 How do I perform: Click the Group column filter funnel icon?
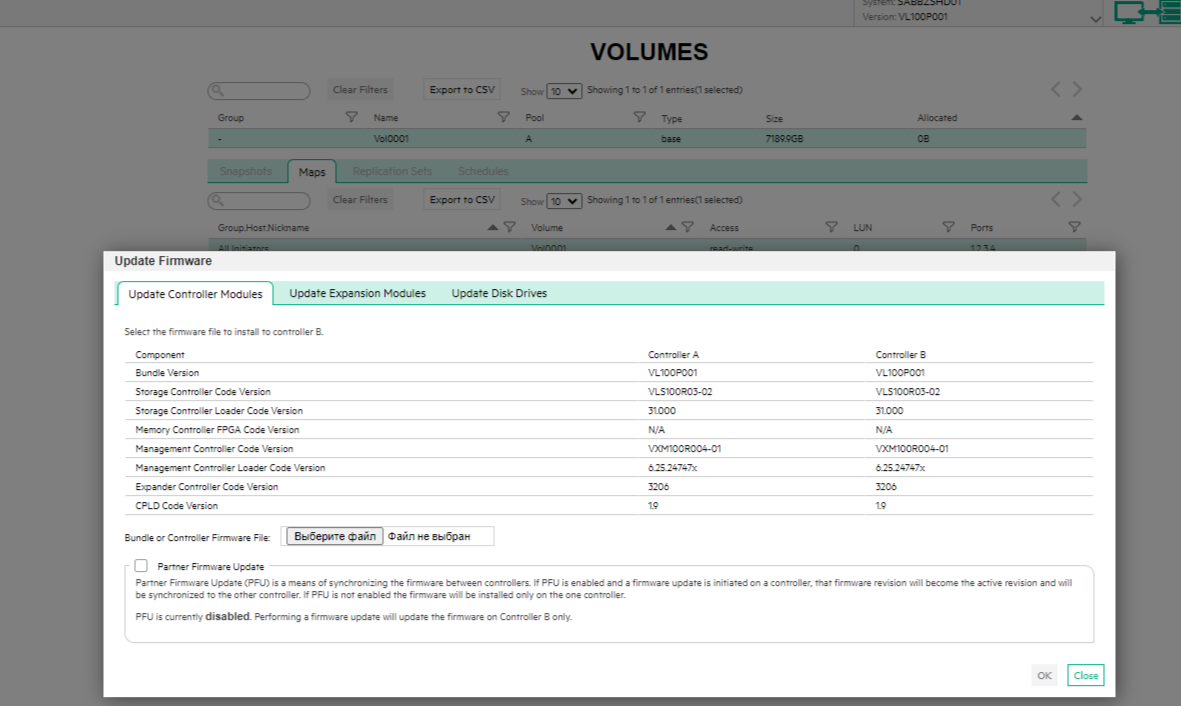351,117
